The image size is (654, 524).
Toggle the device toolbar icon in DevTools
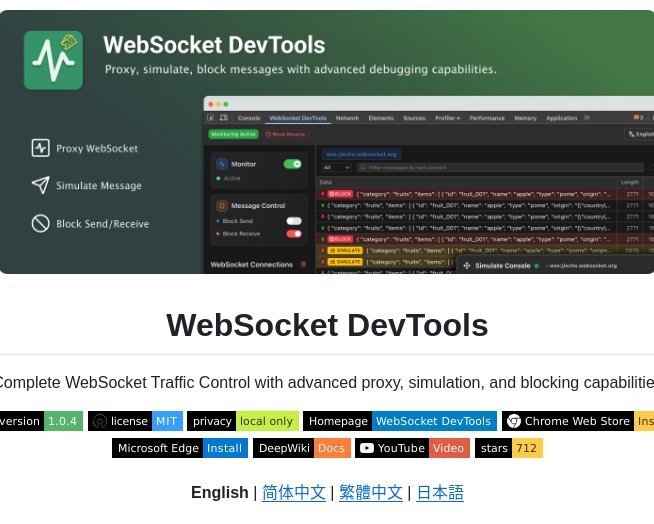click(224, 118)
